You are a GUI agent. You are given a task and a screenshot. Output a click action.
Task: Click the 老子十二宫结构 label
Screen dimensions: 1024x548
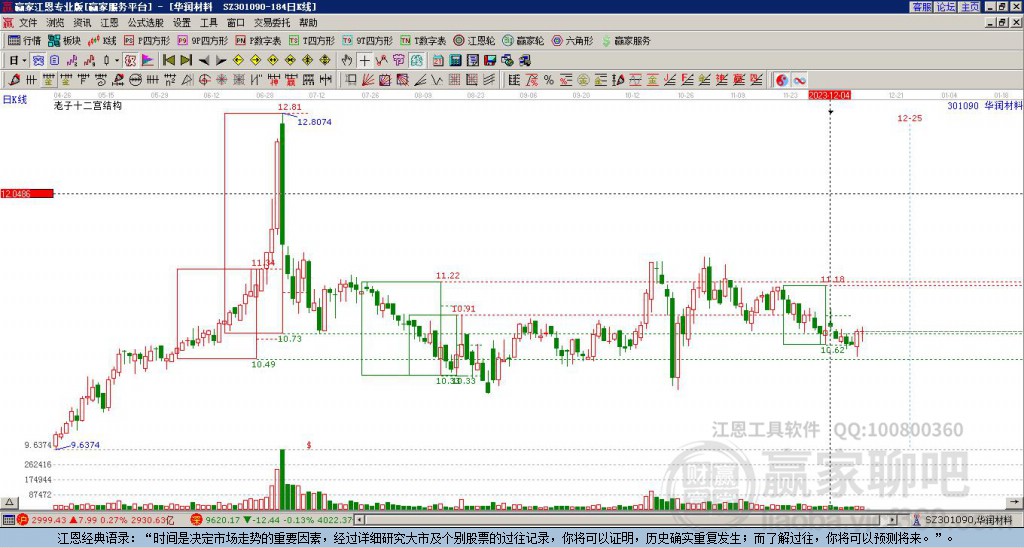[88, 105]
